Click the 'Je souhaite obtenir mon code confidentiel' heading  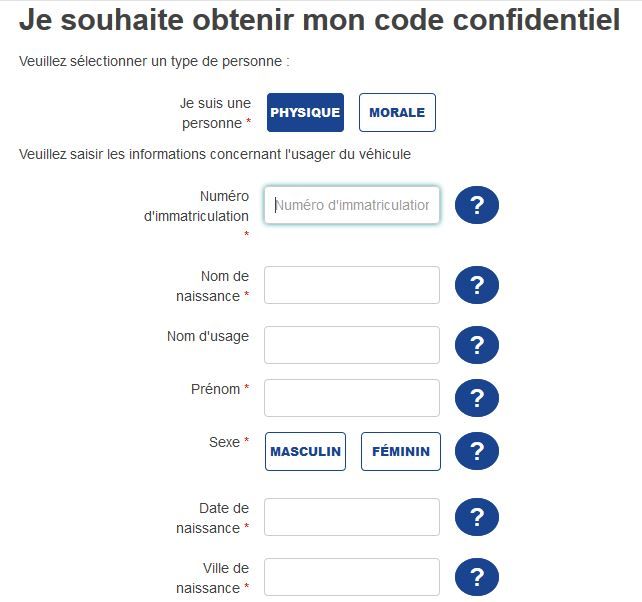coord(320,21)
